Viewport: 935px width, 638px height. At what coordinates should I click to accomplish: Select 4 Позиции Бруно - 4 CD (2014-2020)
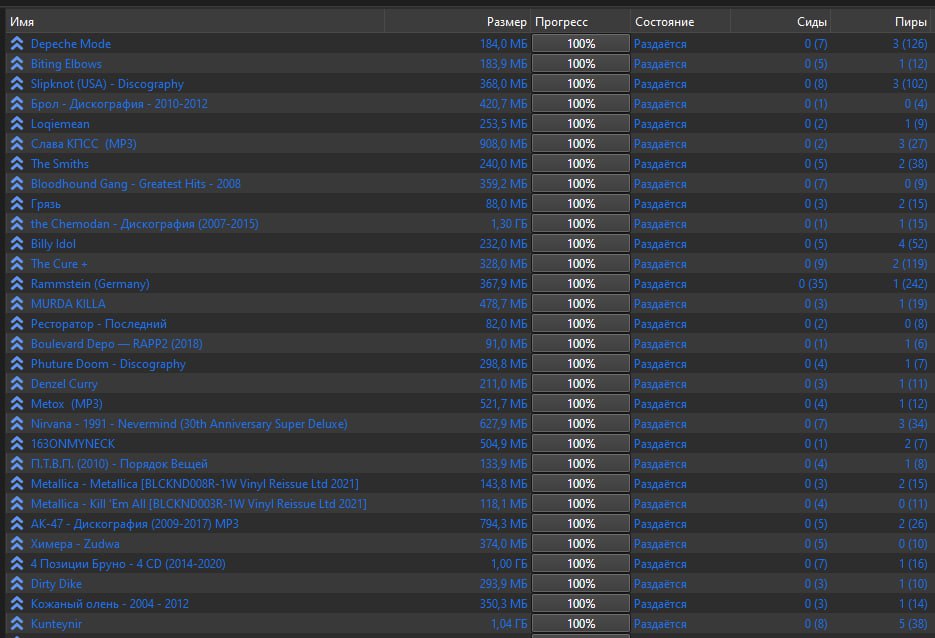coord(128,563)
